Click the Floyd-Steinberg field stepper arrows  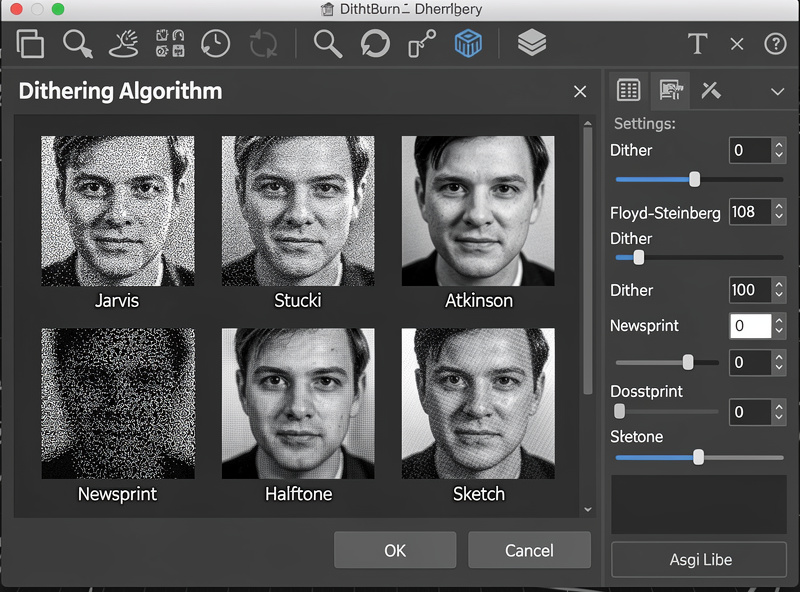[x=779, y=211]
